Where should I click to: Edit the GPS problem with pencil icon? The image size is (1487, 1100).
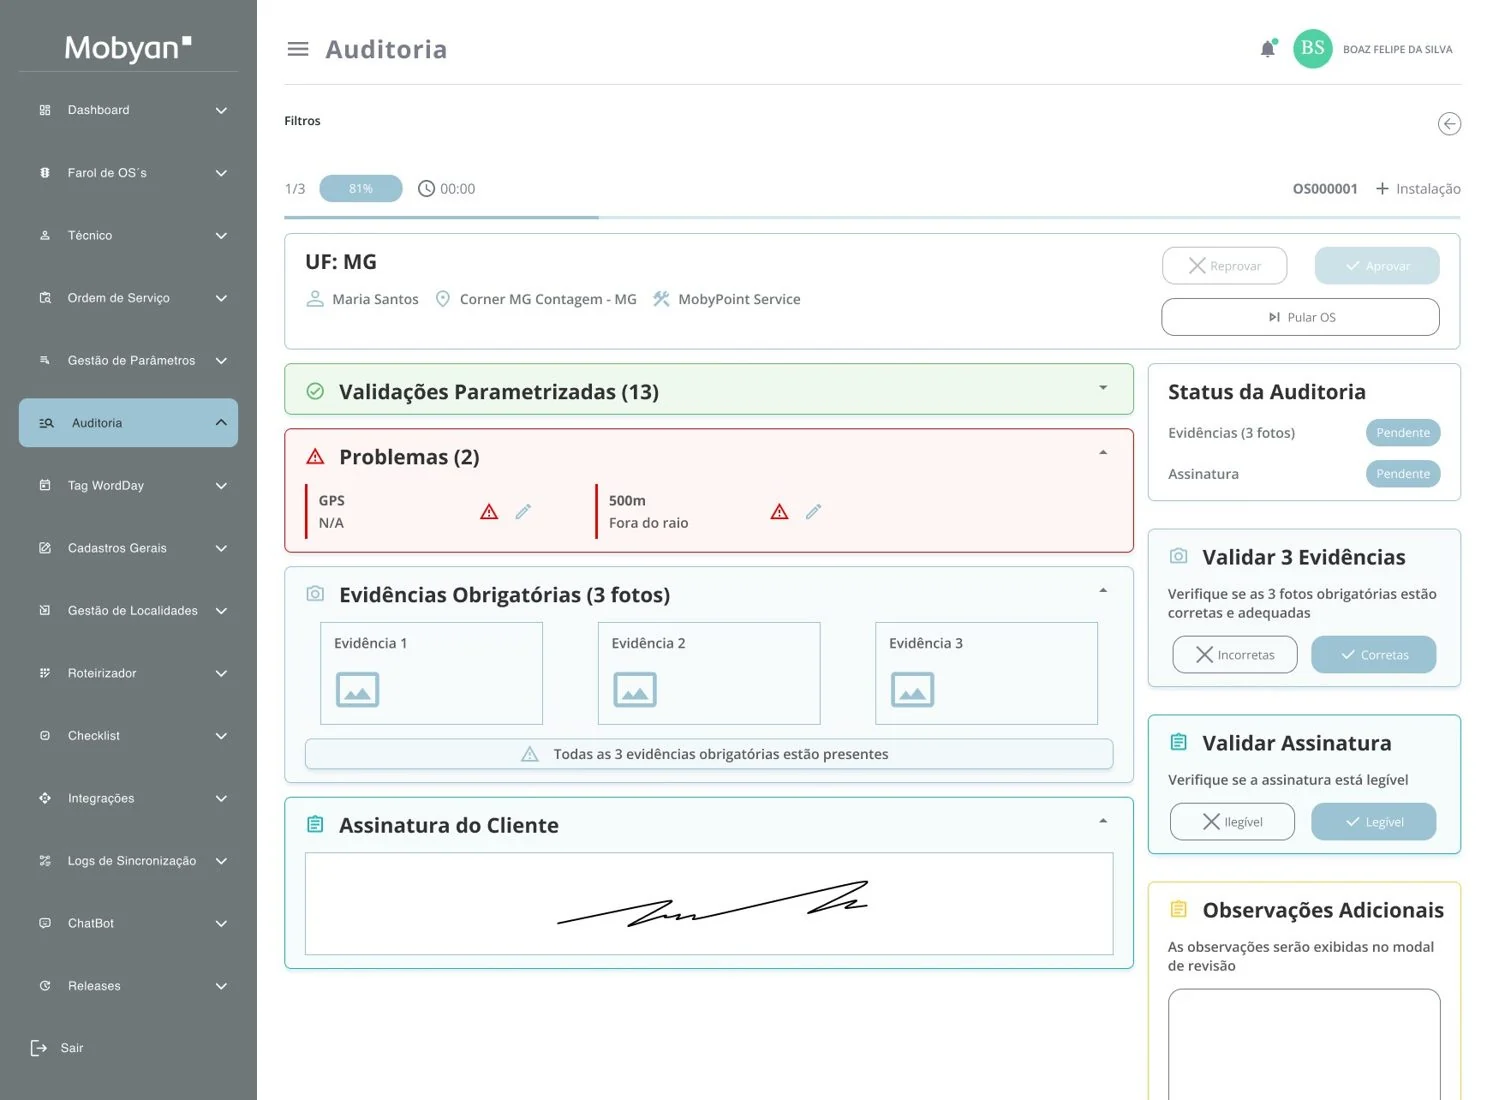tap(523, 512)
